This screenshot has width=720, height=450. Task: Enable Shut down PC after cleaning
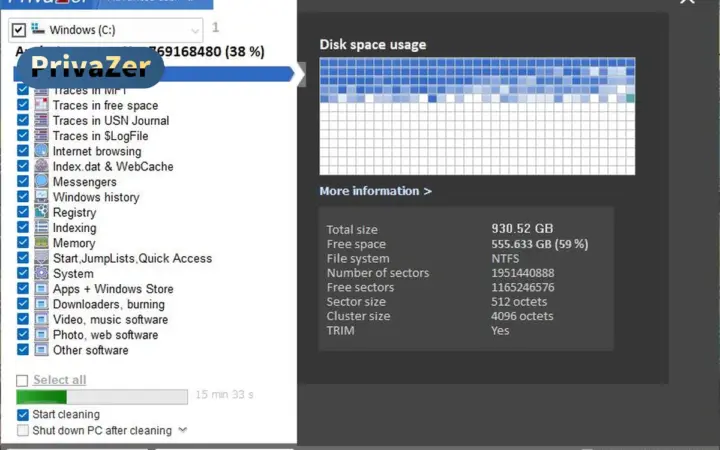pos(22,431)
